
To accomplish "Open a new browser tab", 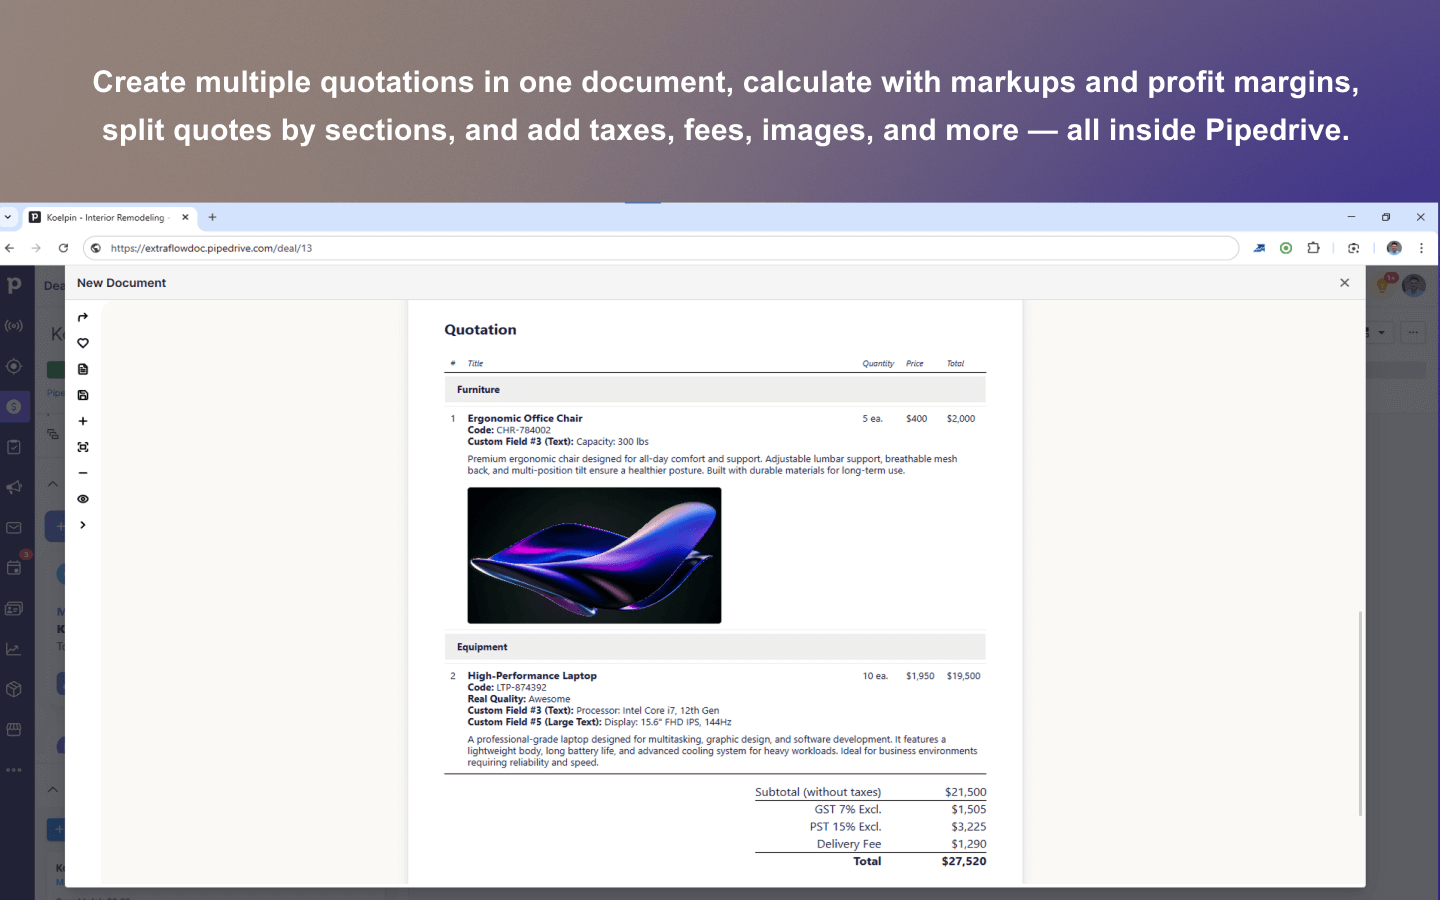I will click(x=212, y=217).
